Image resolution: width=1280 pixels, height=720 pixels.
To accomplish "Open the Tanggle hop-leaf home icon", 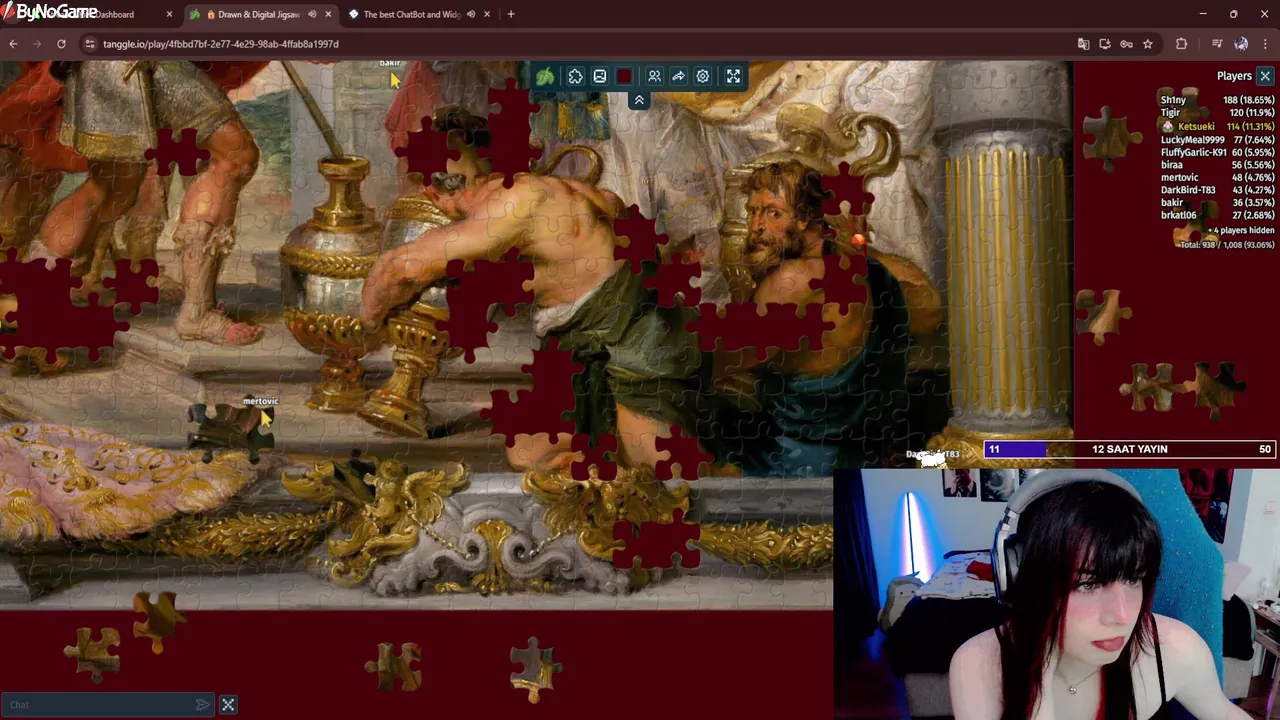I will point(545,76).
